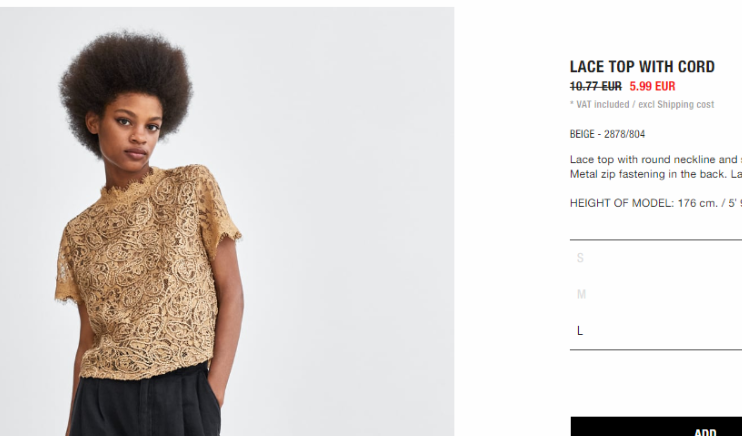The width and height of the screenshot is (742, 436).
Task: Click the beige lace top in photo
Action: coord(147,275)
